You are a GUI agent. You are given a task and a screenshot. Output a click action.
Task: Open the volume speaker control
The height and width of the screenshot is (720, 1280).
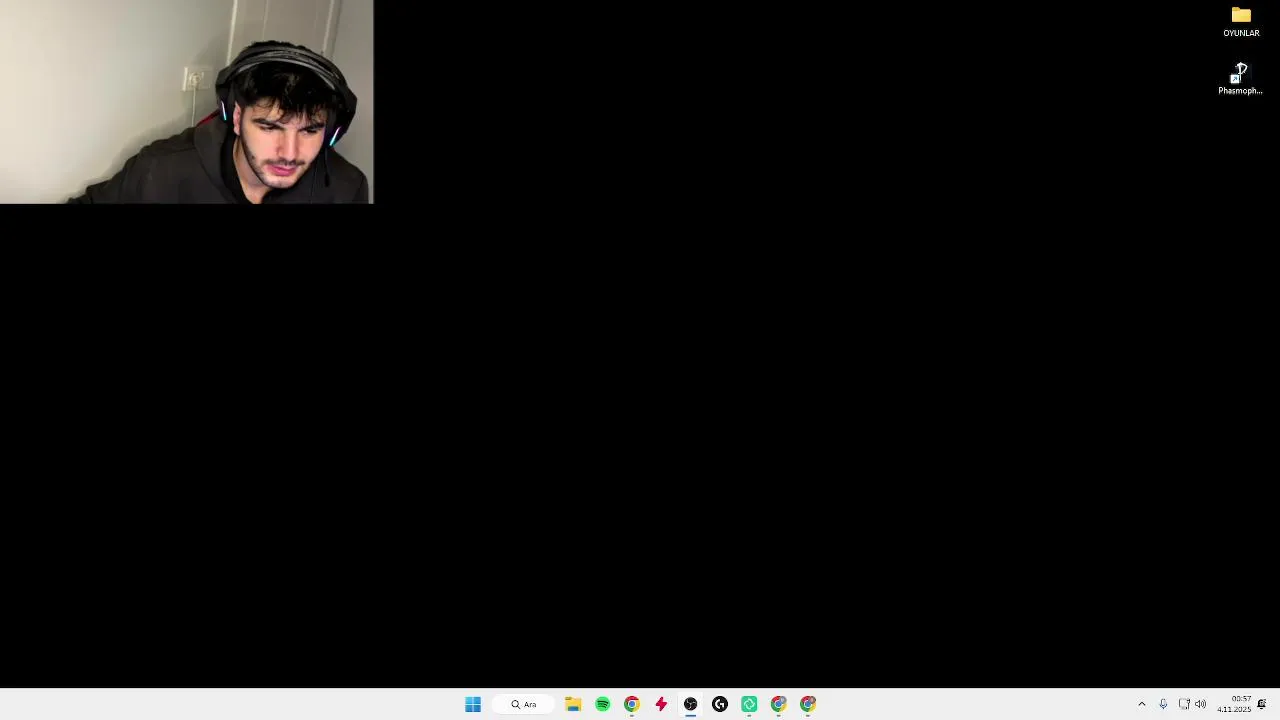click(1201, 704)
